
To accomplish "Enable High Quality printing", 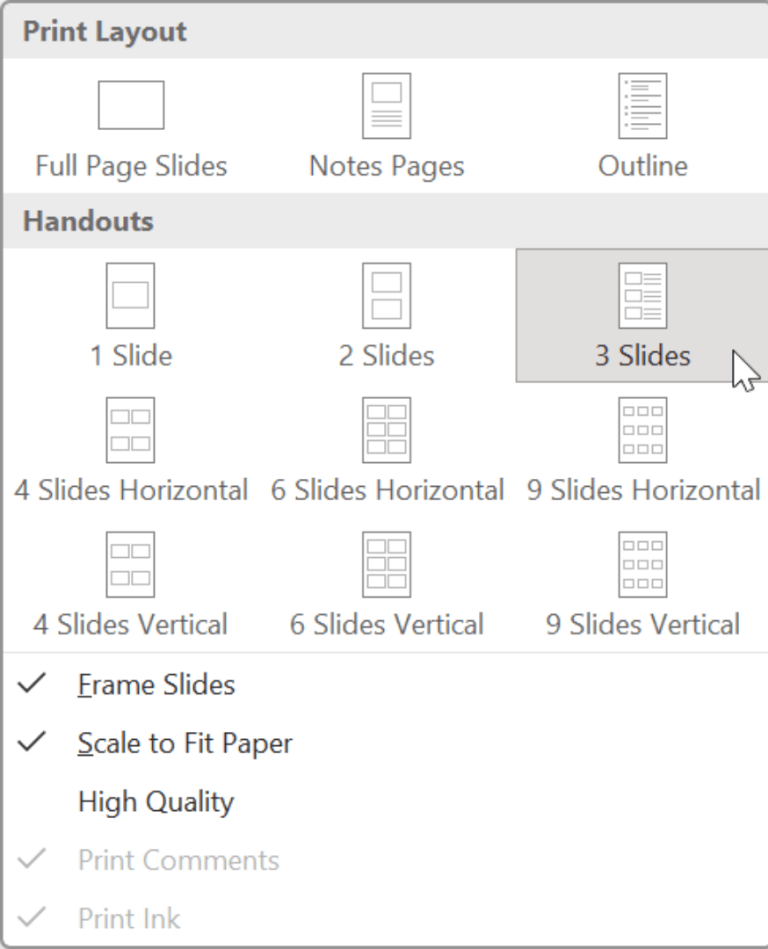I will coord(154,801).
